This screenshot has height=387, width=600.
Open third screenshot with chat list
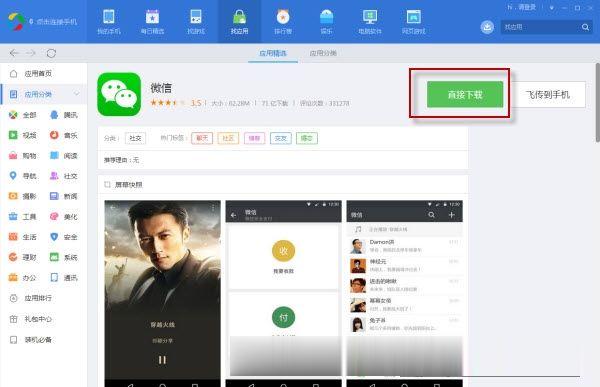pyautogui.click(x=404, y=293)
